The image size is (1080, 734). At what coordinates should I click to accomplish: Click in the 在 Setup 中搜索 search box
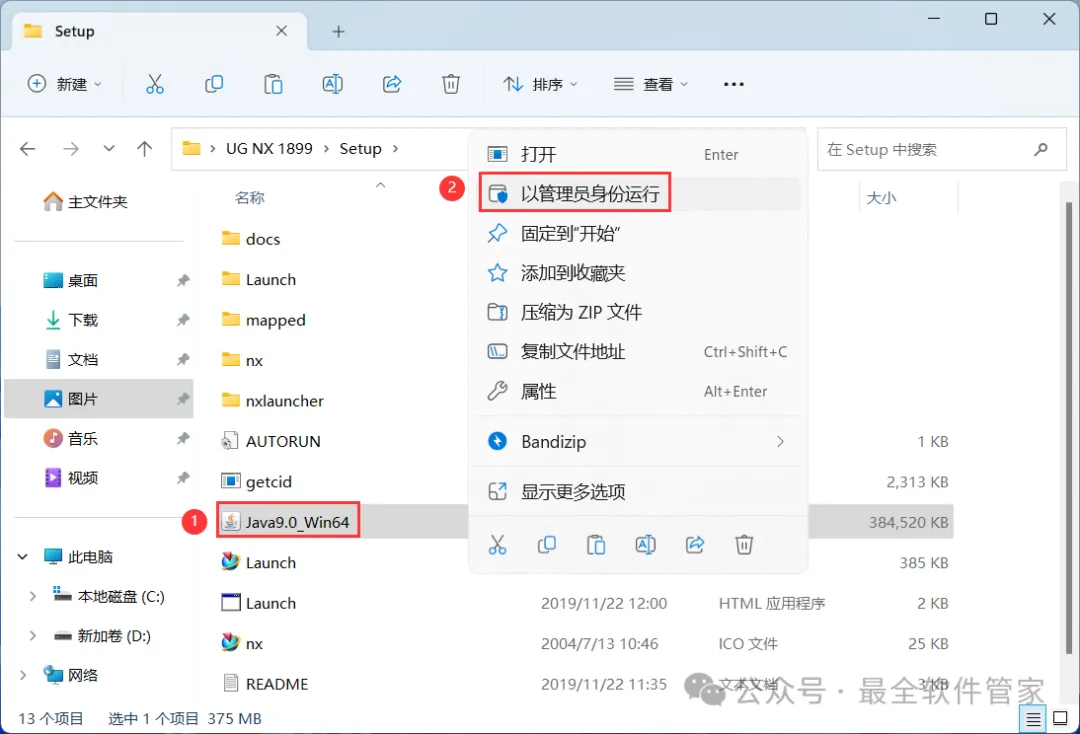coord(941,149)
